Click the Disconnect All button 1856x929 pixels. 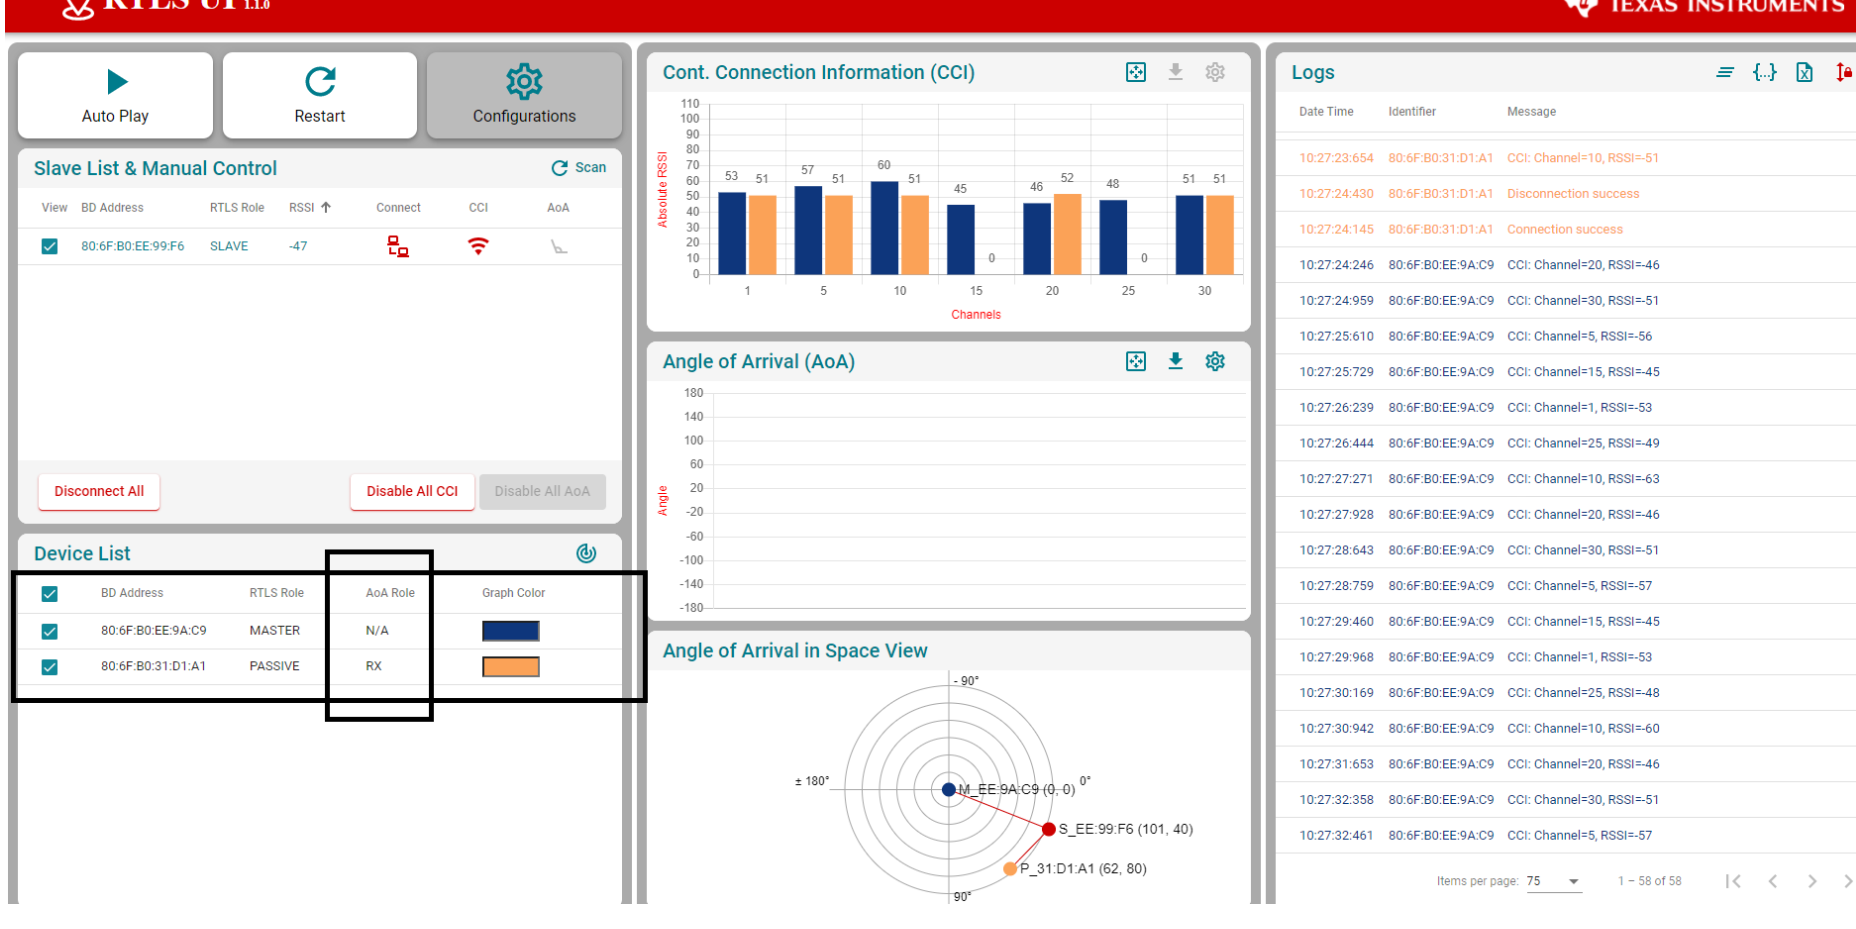pos(99,491)
